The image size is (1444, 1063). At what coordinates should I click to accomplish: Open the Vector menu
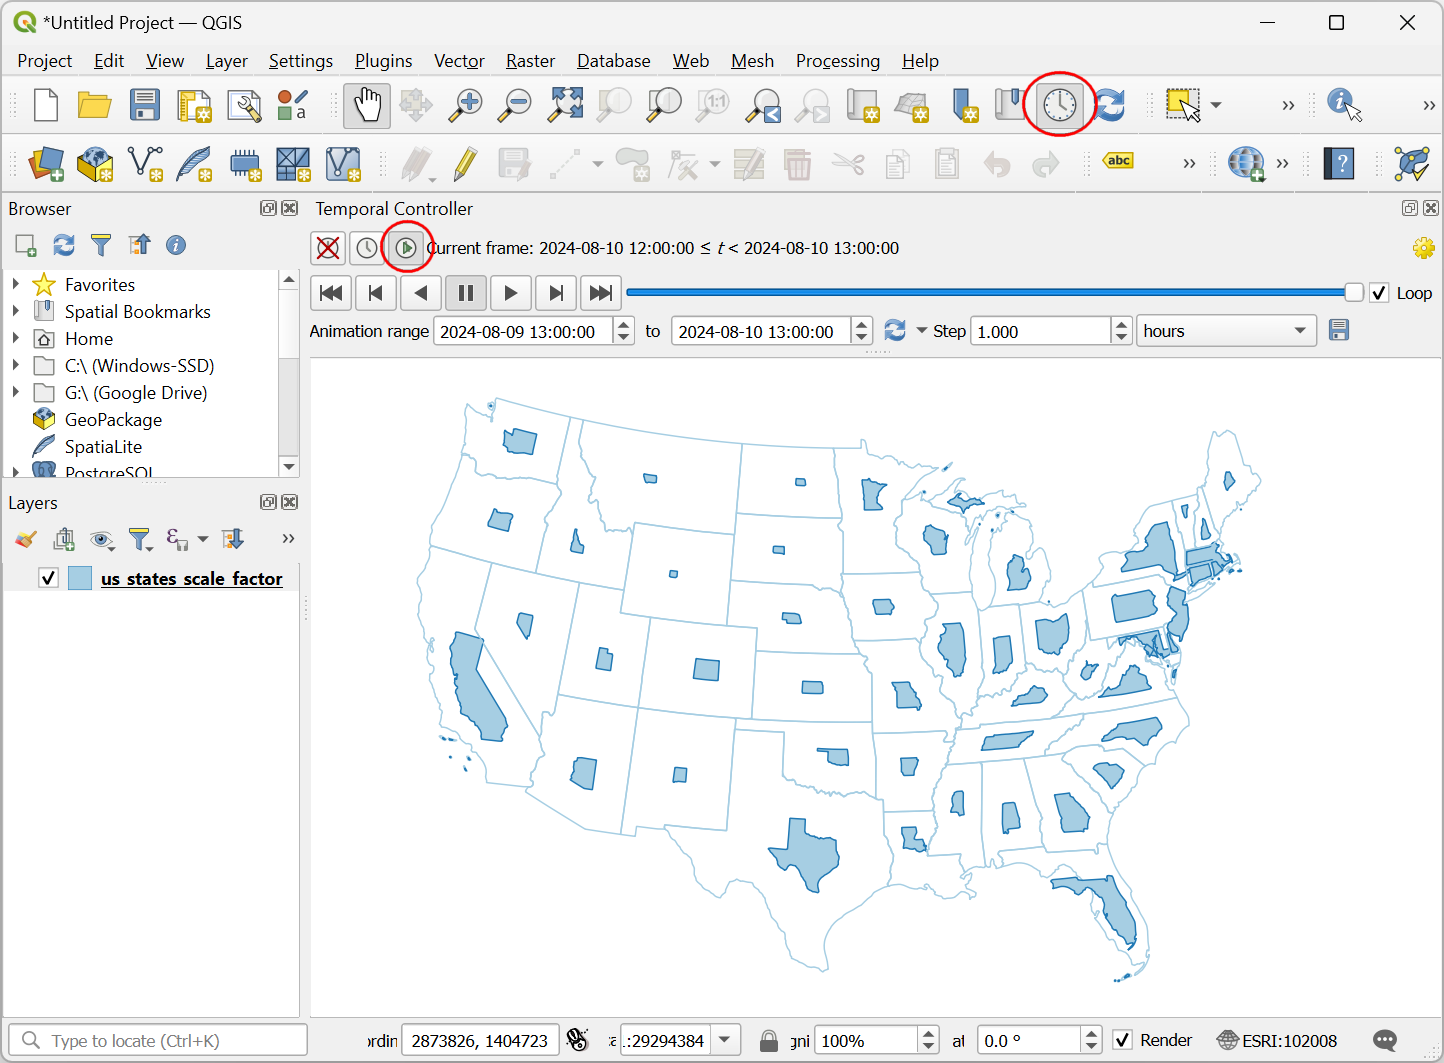click(459, 61)
